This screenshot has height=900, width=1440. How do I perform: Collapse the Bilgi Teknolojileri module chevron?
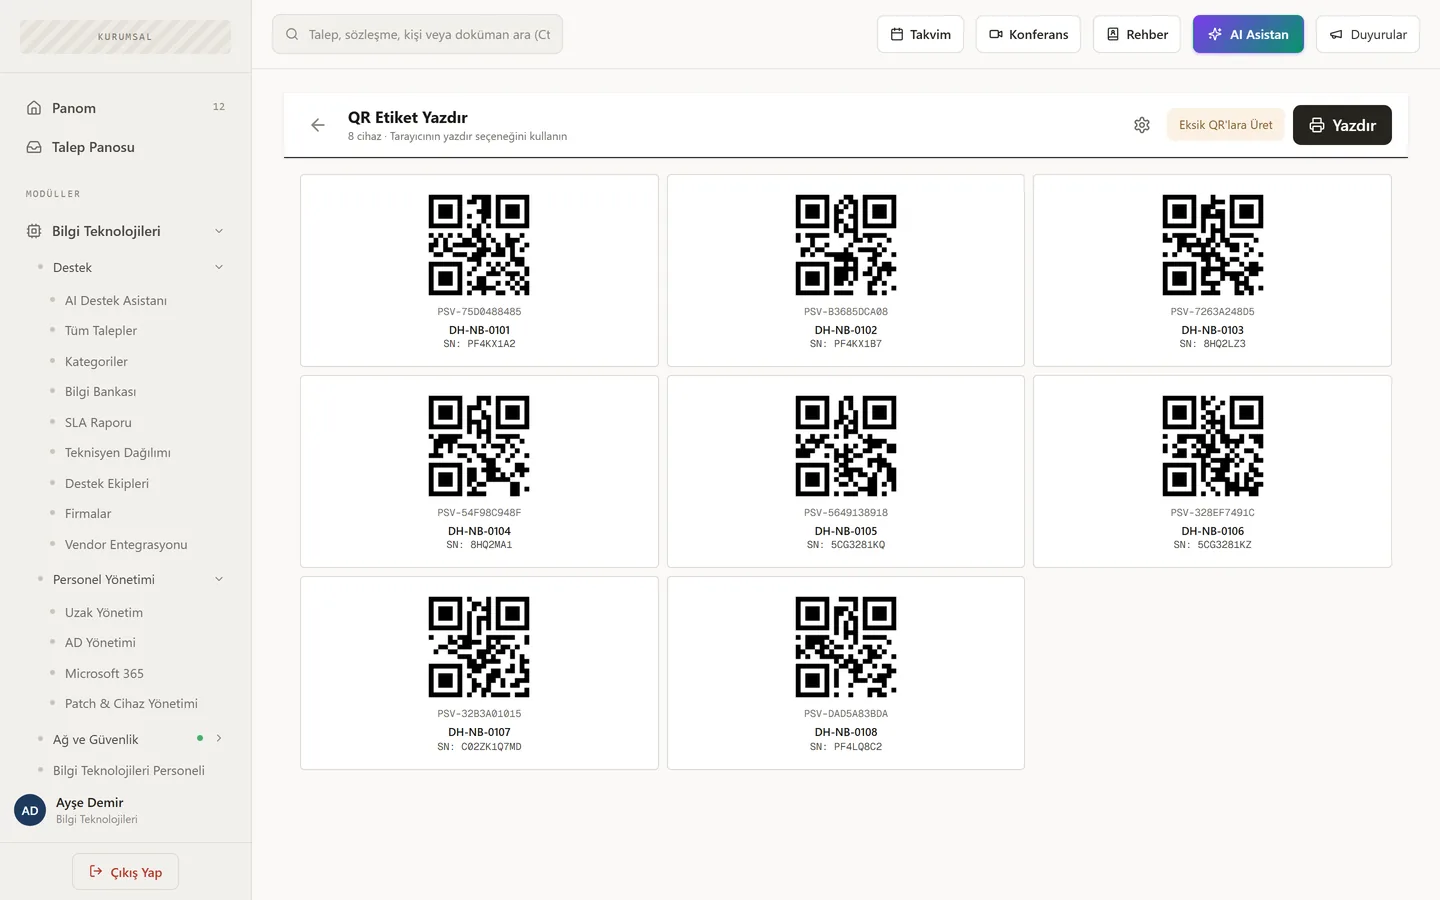(x=219, y=231)
